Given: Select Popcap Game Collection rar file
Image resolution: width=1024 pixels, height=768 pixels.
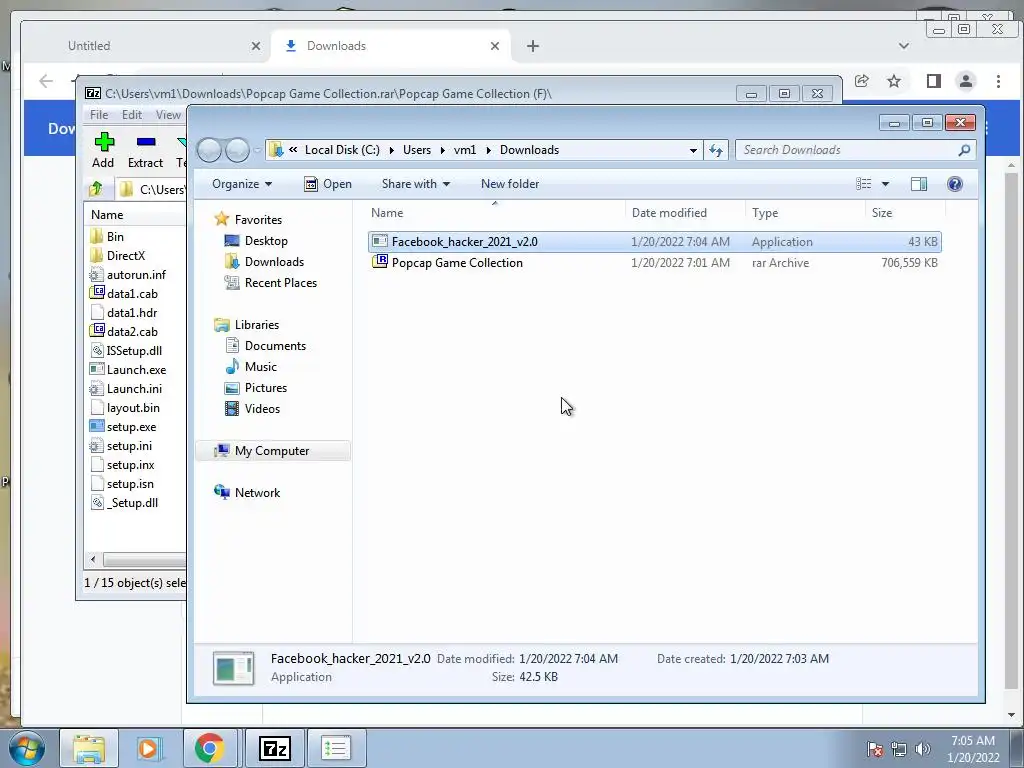Looking at the screenshot, I should coord(654,263).
